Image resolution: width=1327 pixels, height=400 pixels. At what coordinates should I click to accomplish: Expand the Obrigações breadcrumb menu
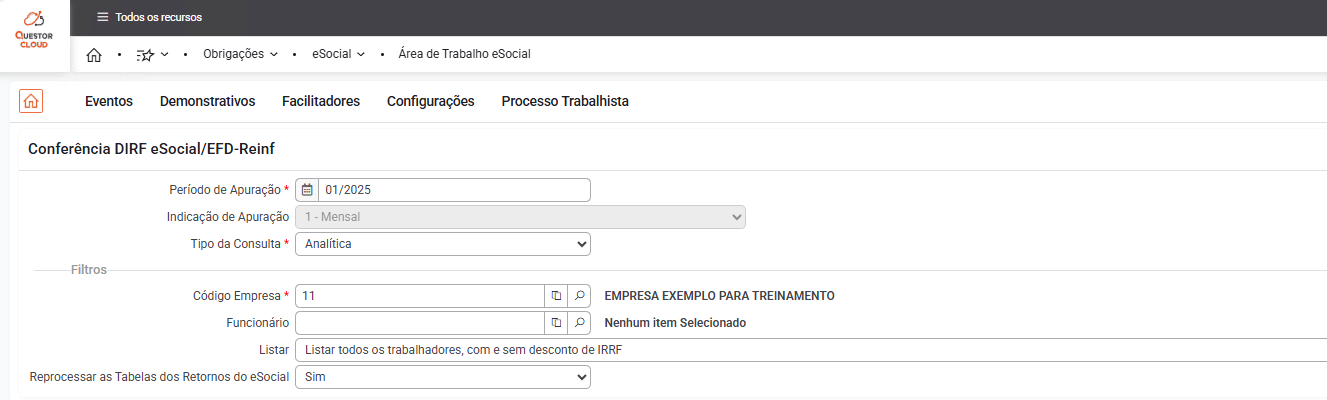coord(240,54)
